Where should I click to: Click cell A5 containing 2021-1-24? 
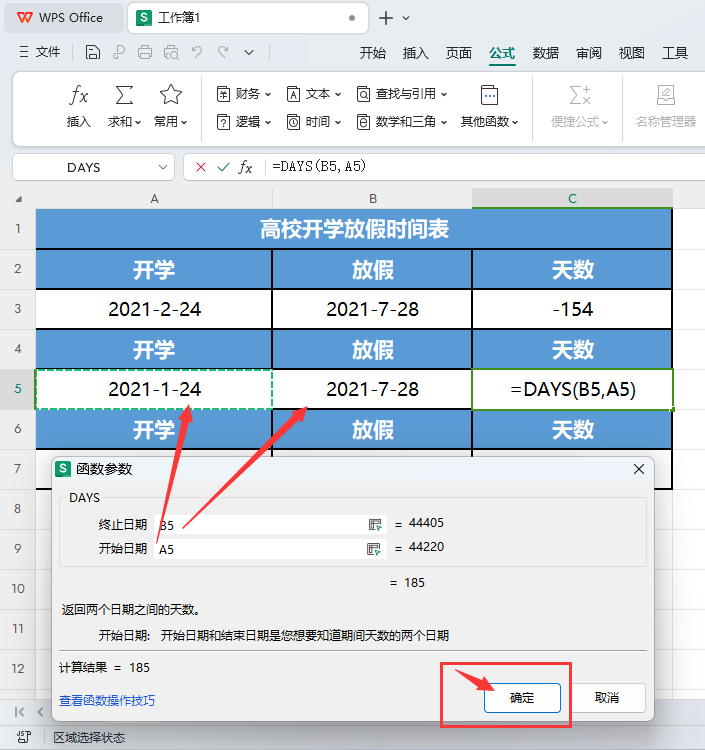[154, 389]
